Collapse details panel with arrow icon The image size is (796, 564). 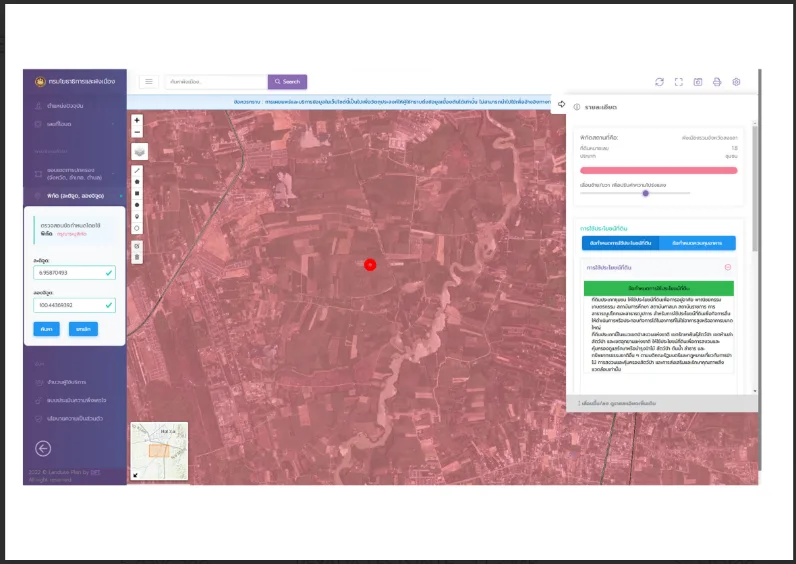561,104
